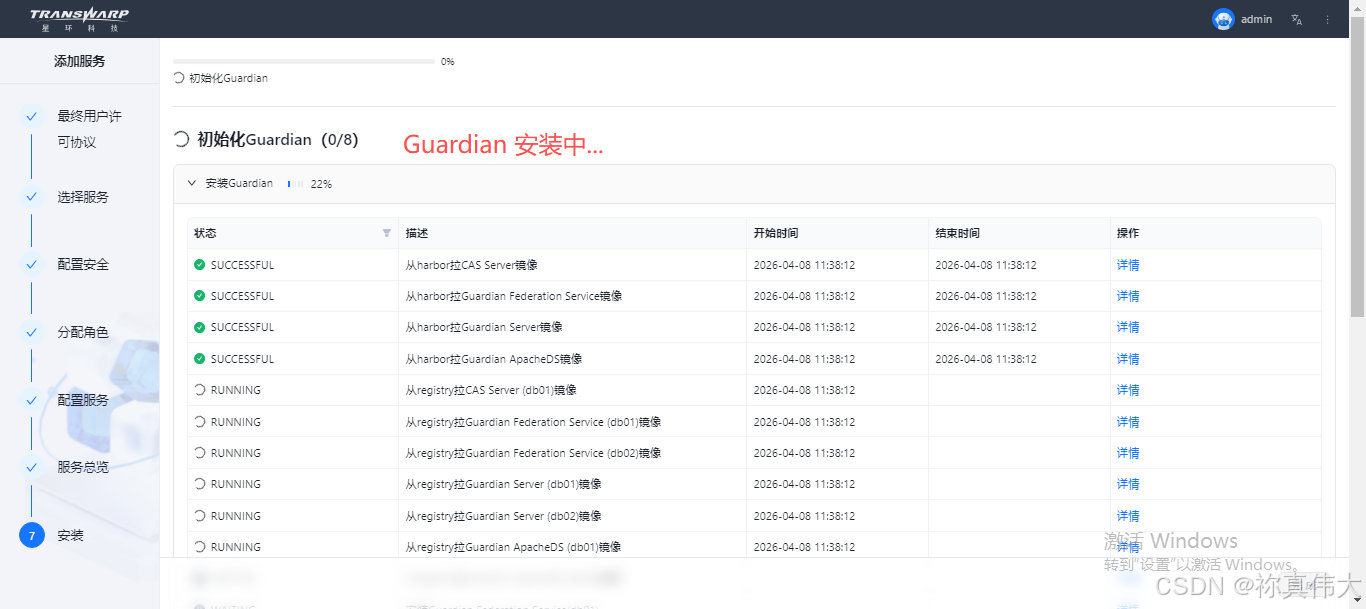Click the check icon for 服务总览 step
This screenshot has width=1366, height=609.
(x=32, y=467)
